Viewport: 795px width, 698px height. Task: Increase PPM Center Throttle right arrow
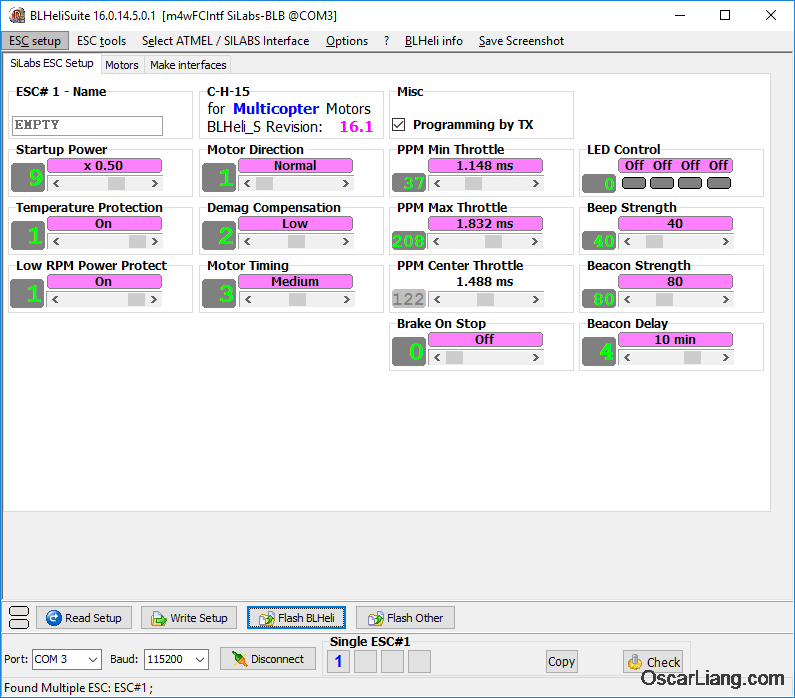coord(535,300)
